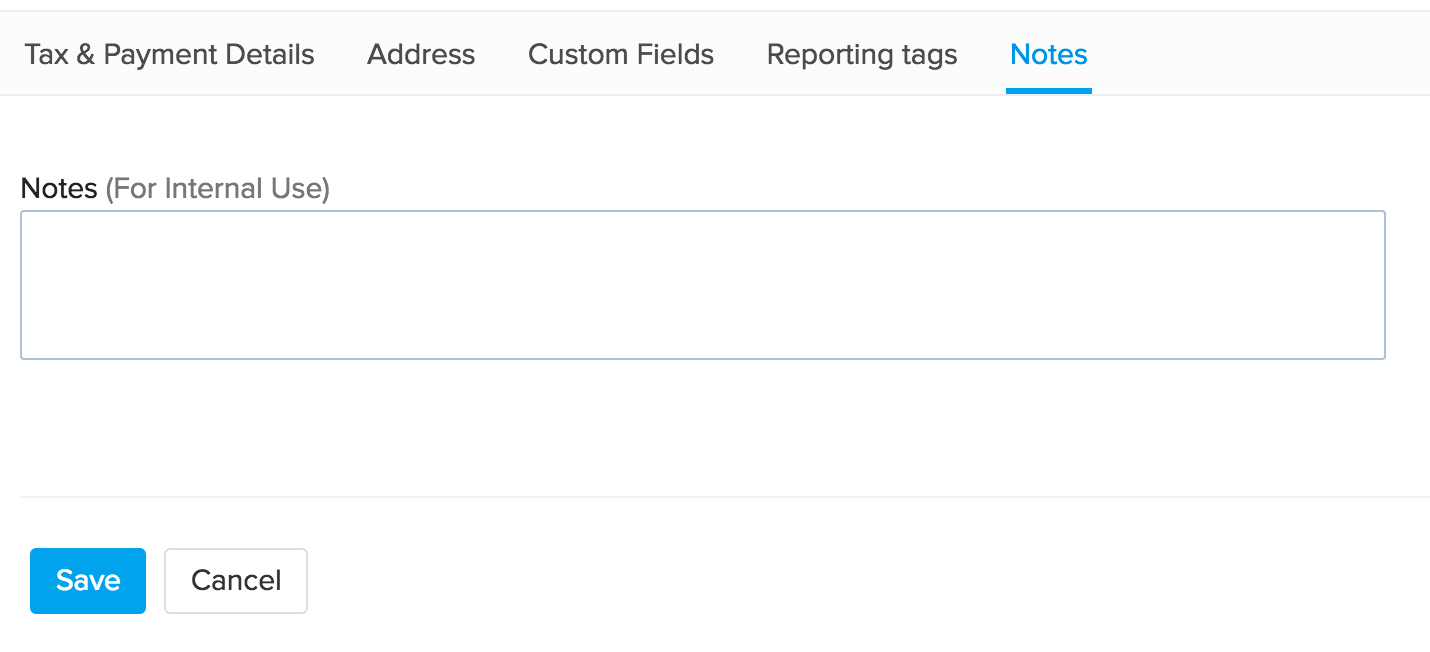Click the Cancel button
1430x652 pixels.
click(x=236, y=581)
